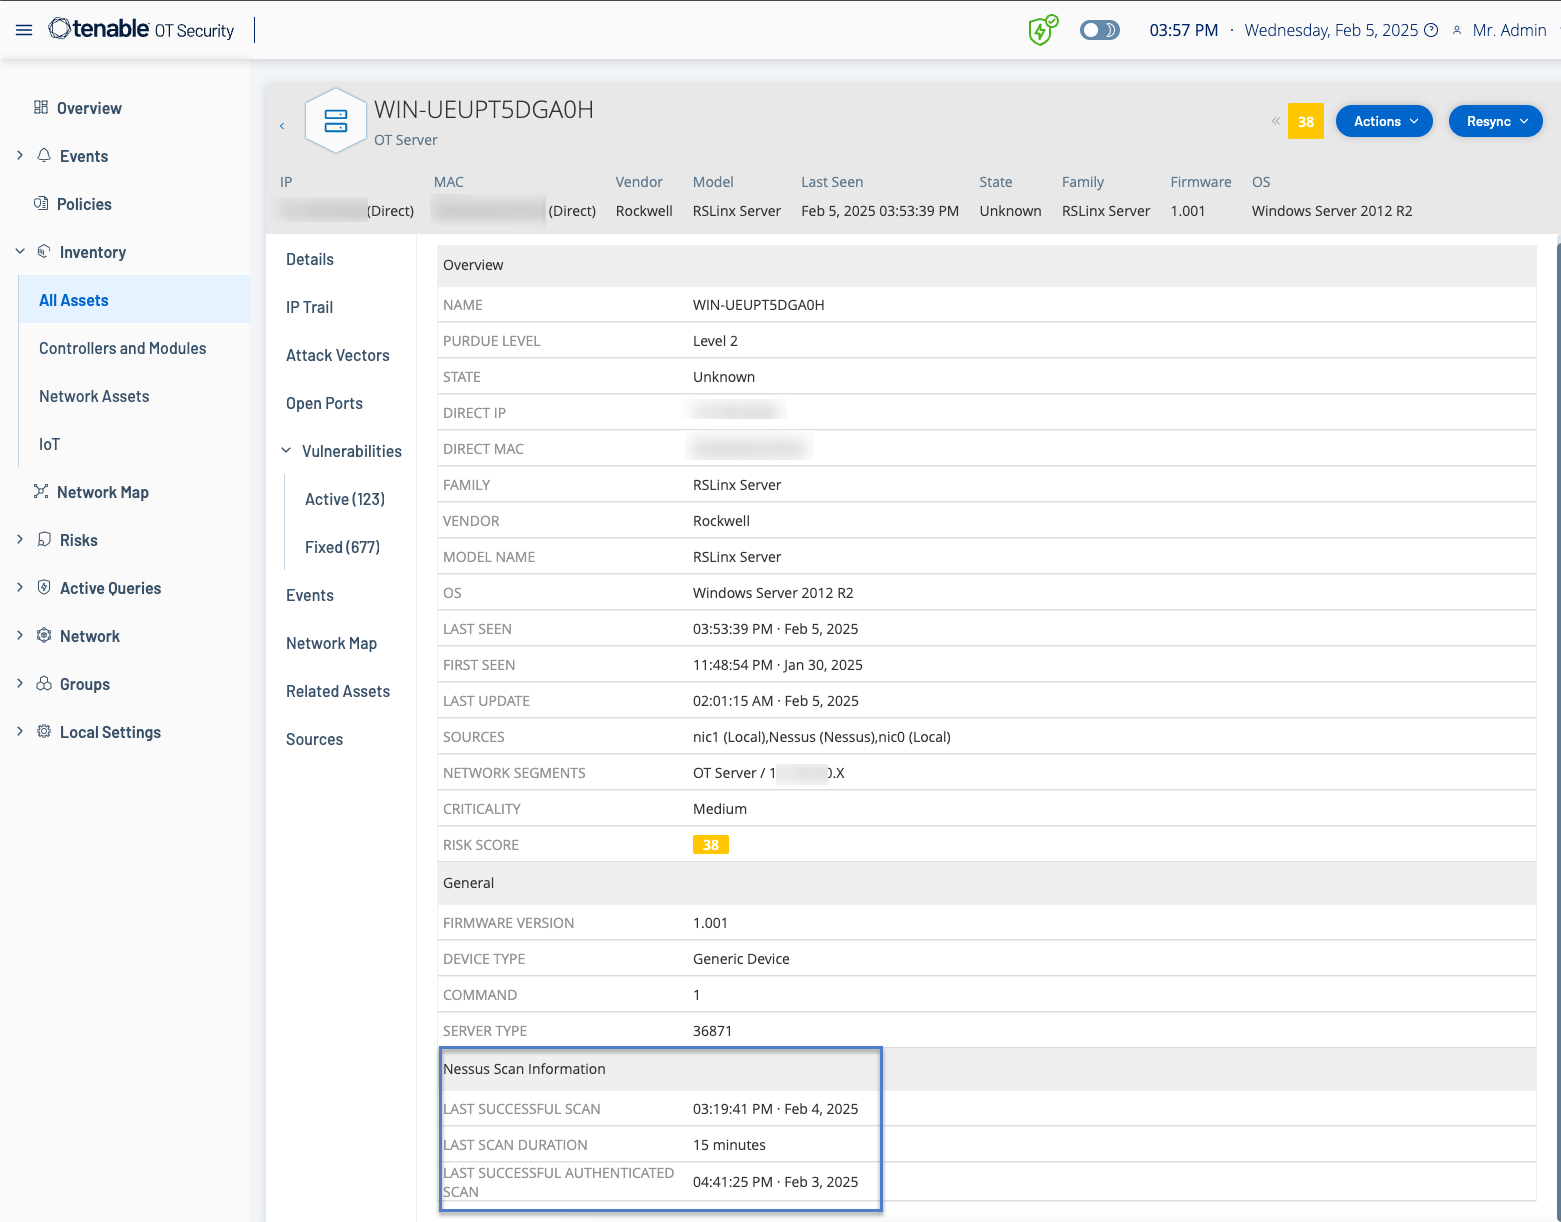Viewport: 1561px width, 1222px height.
Task: Open the Resync dropdown
Action: click(x=1495, y=121)
